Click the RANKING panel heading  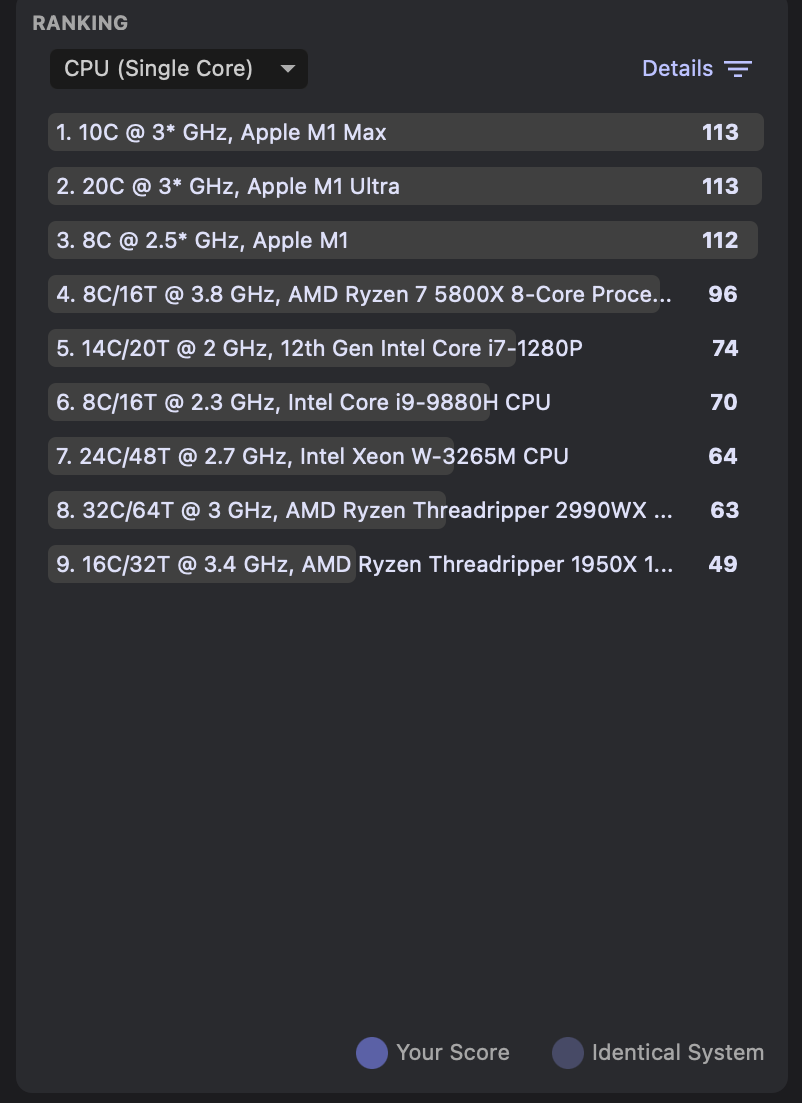(x=80, y=23)
